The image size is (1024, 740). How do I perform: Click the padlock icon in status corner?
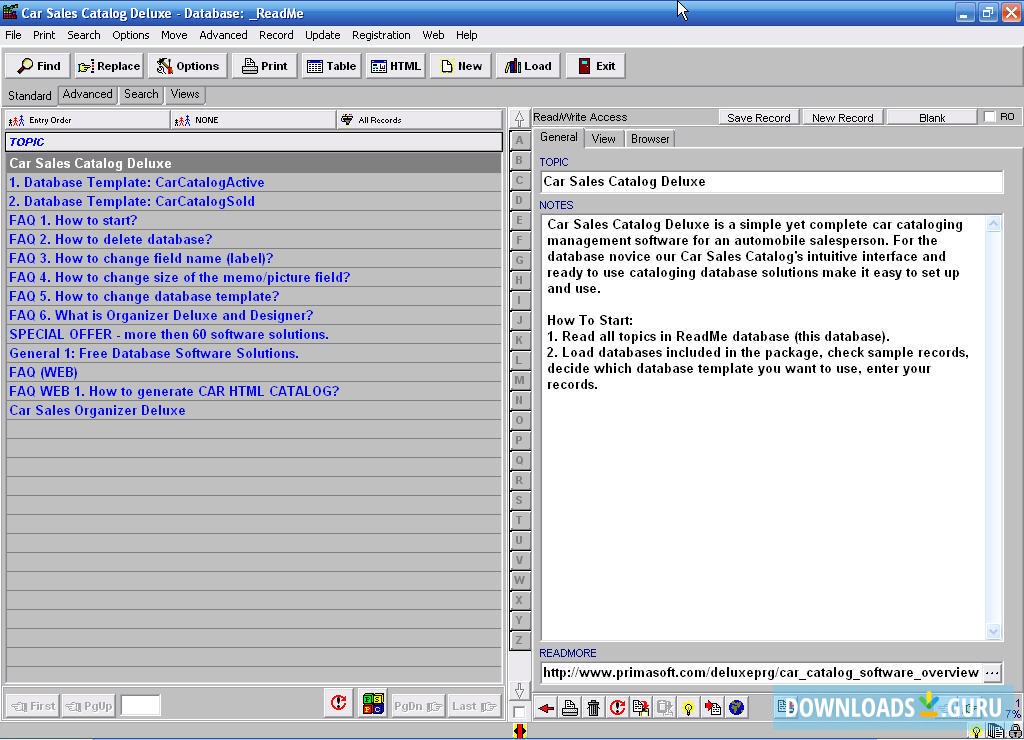point(1015,732)
